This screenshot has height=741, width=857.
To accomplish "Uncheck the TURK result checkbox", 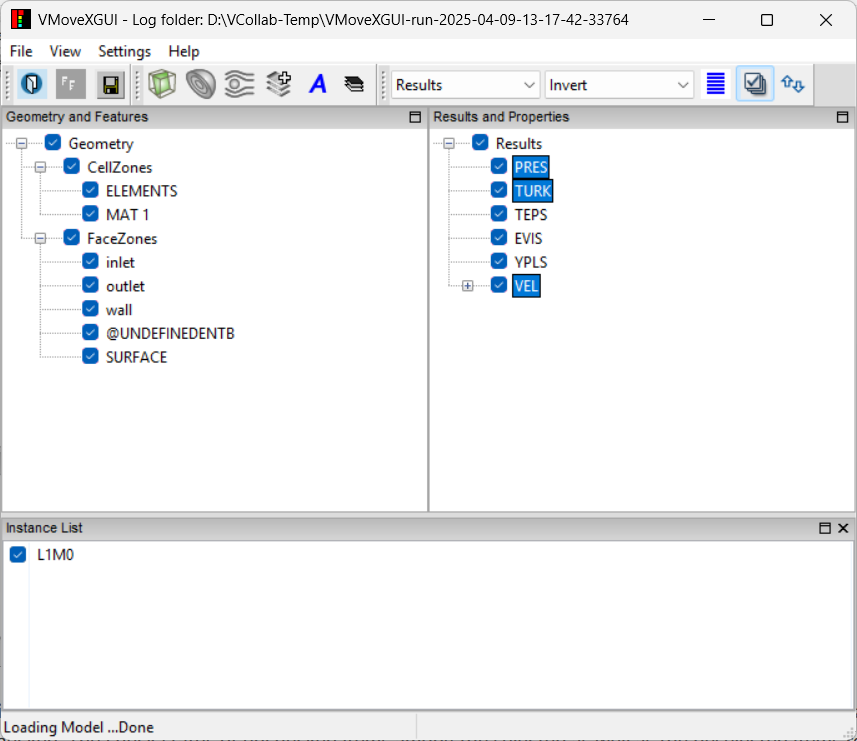I will [x=499, y=190].
